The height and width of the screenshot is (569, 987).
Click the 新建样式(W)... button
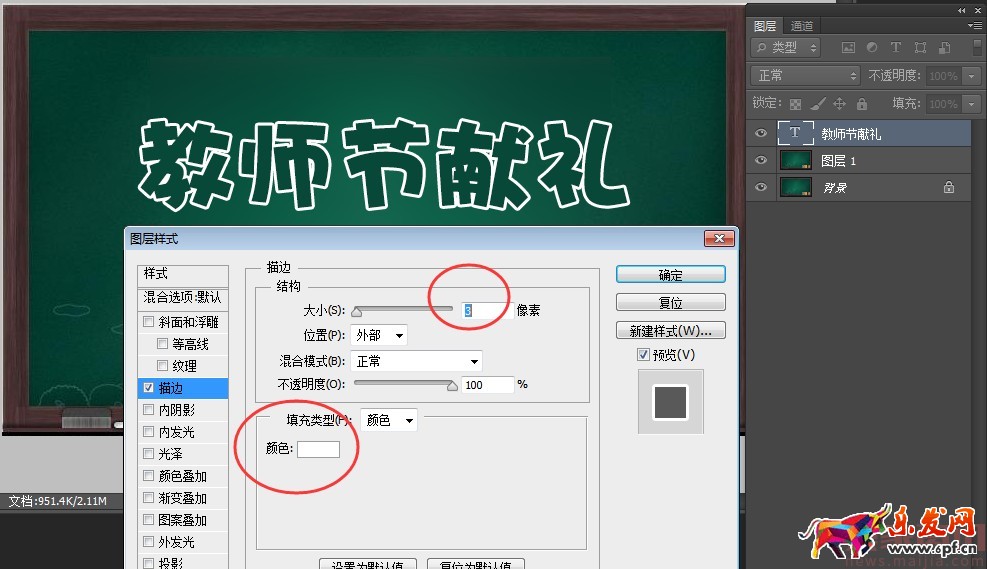coord(670,331)
